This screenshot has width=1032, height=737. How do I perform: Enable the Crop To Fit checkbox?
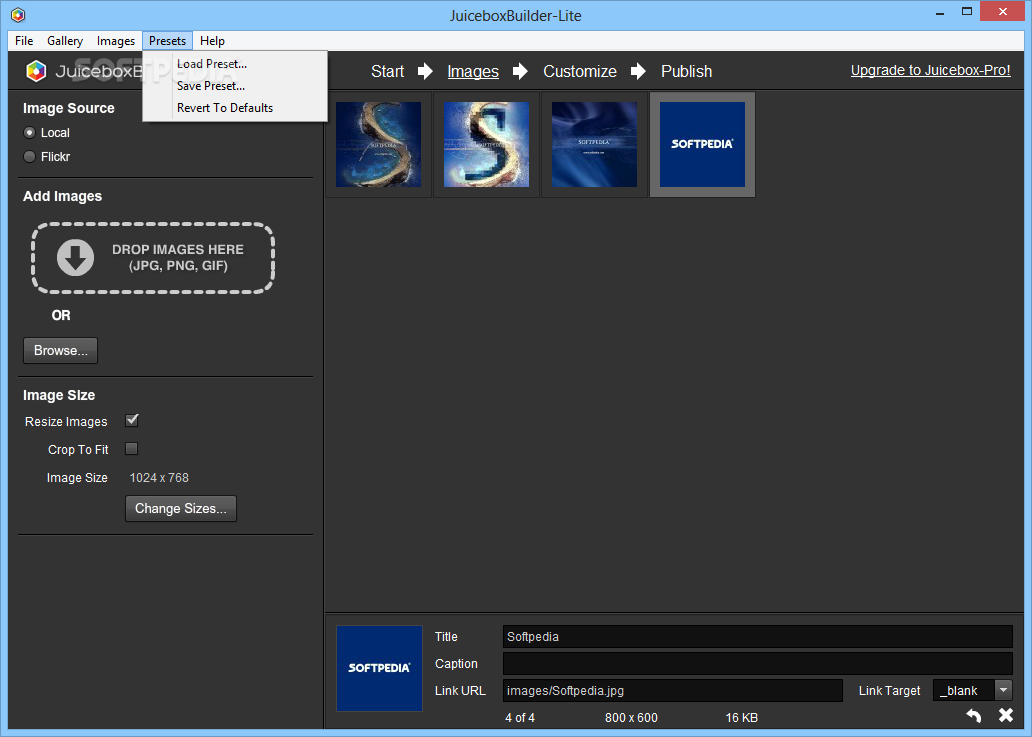pos(132,449)
